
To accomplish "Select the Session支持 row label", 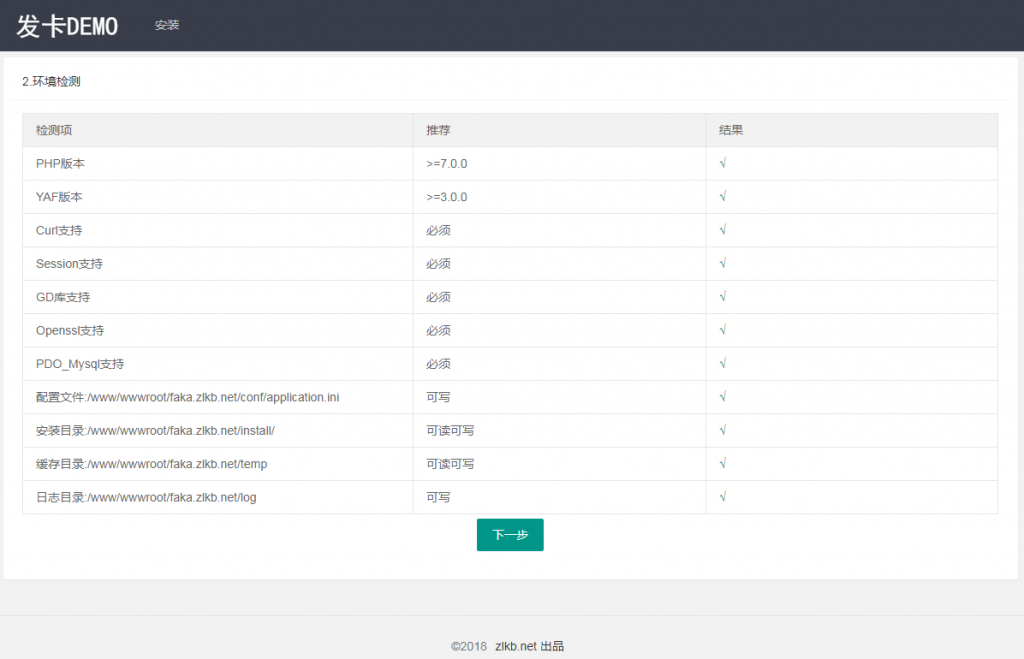I will click(69, 263).
